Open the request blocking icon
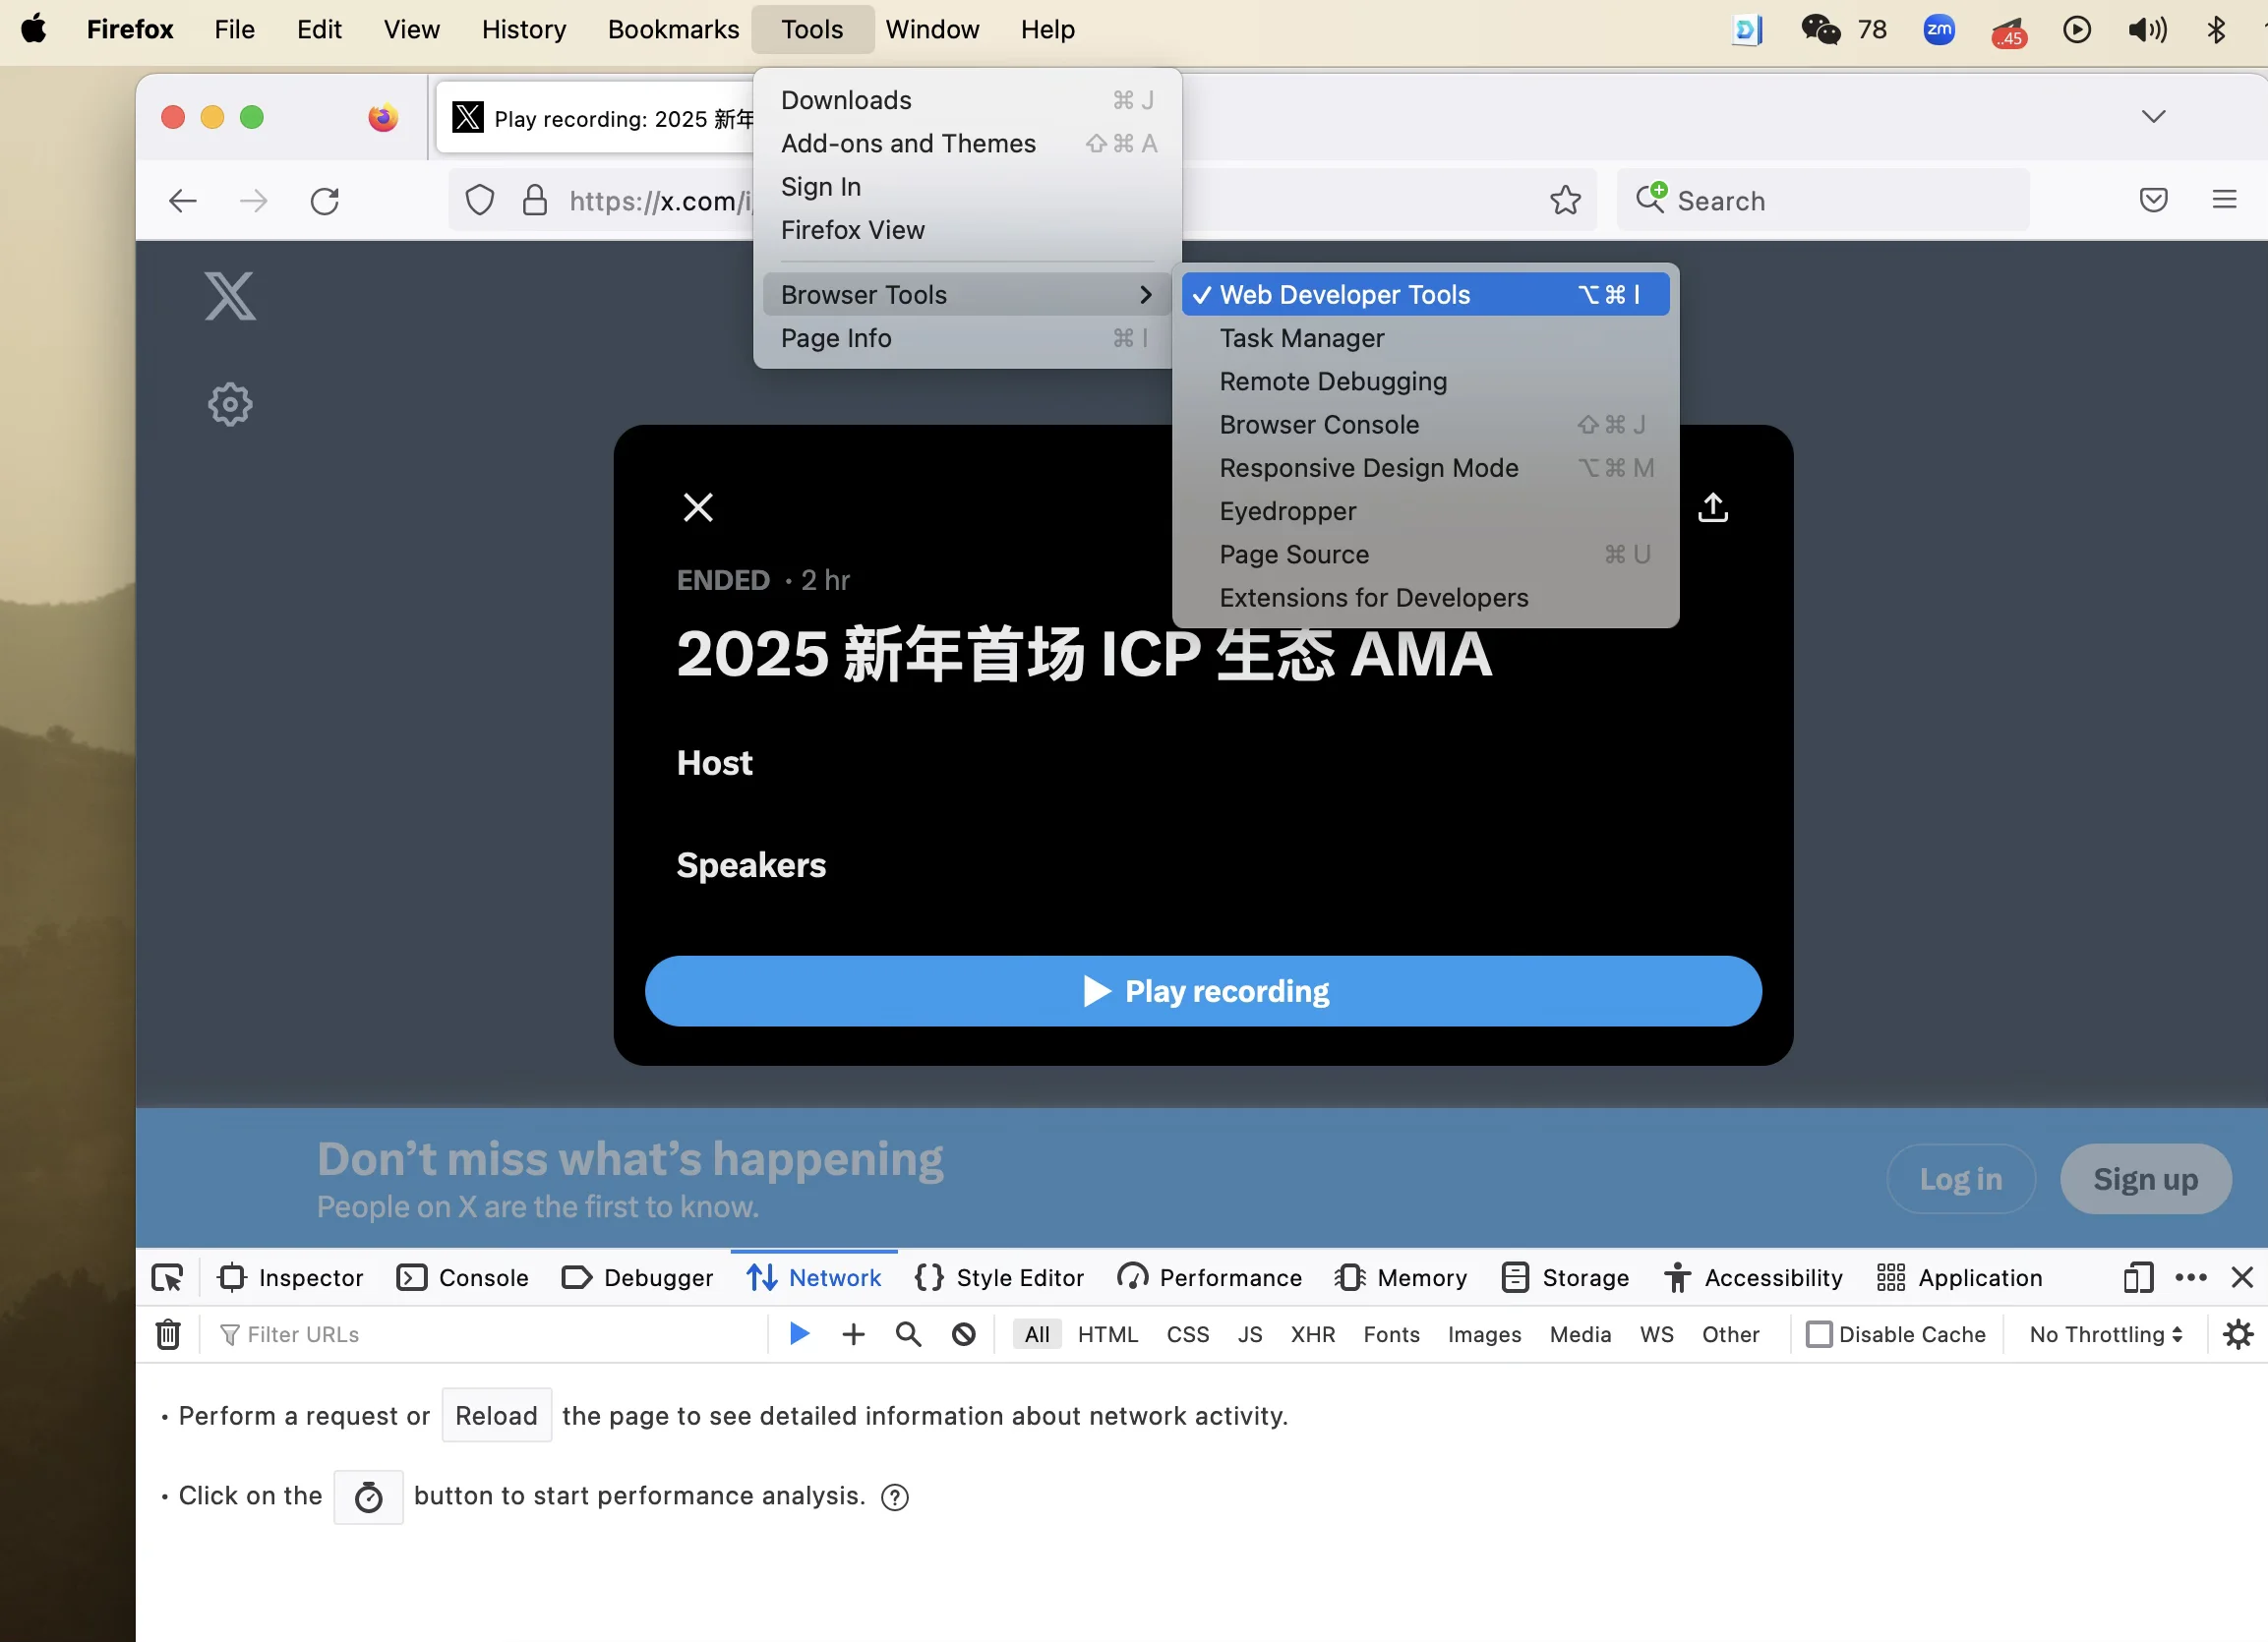 (963, 1334)
